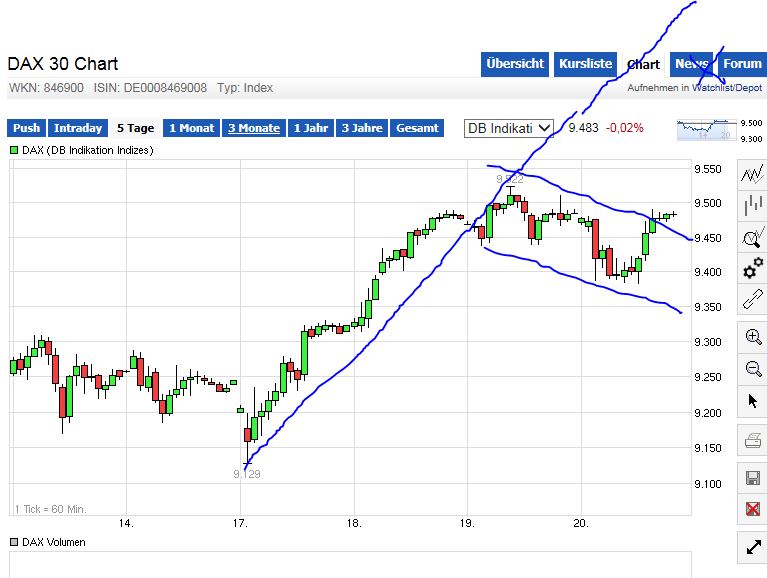
Task: Toggle the Push live update button
Action: (26, 128)
